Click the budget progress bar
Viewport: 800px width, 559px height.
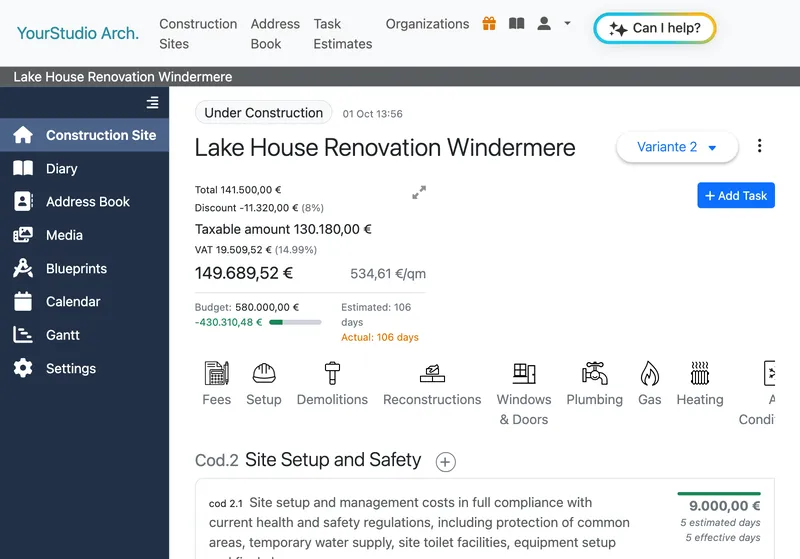295,322
